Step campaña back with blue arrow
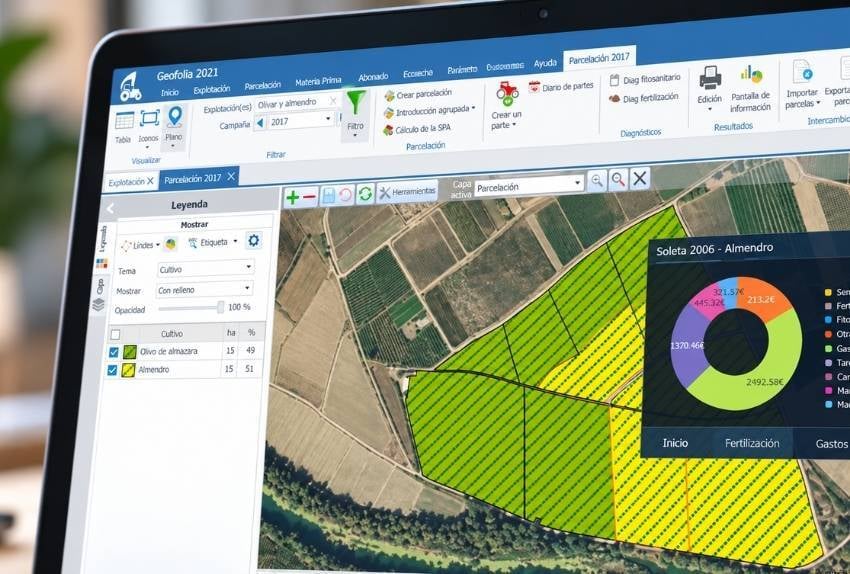 (260, 123)
